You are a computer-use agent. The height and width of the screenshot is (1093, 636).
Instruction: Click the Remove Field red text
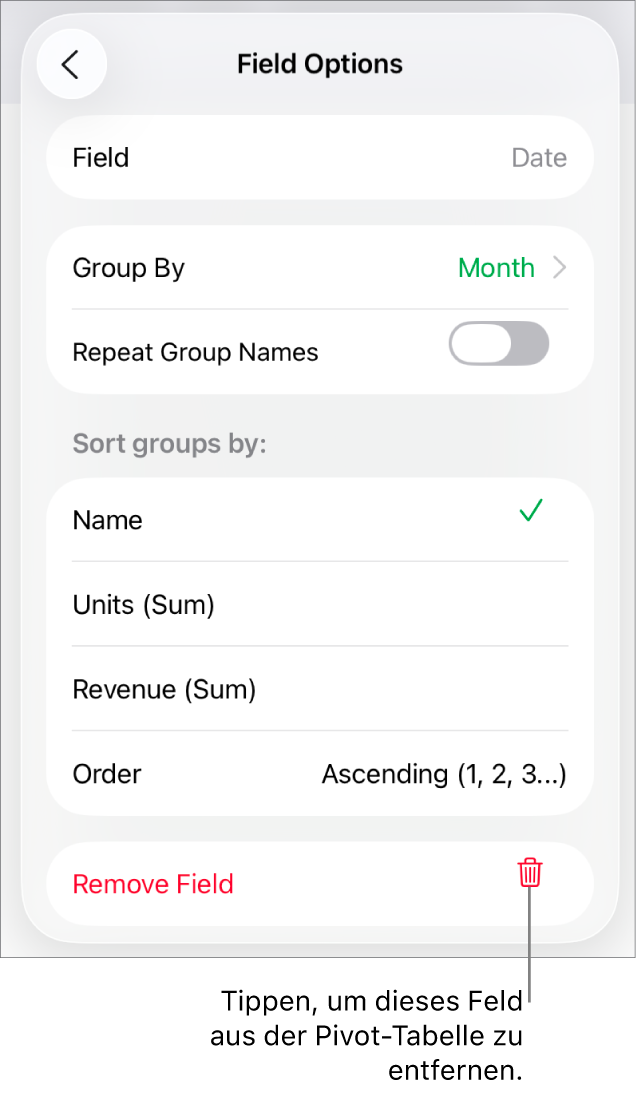[153, 884]
